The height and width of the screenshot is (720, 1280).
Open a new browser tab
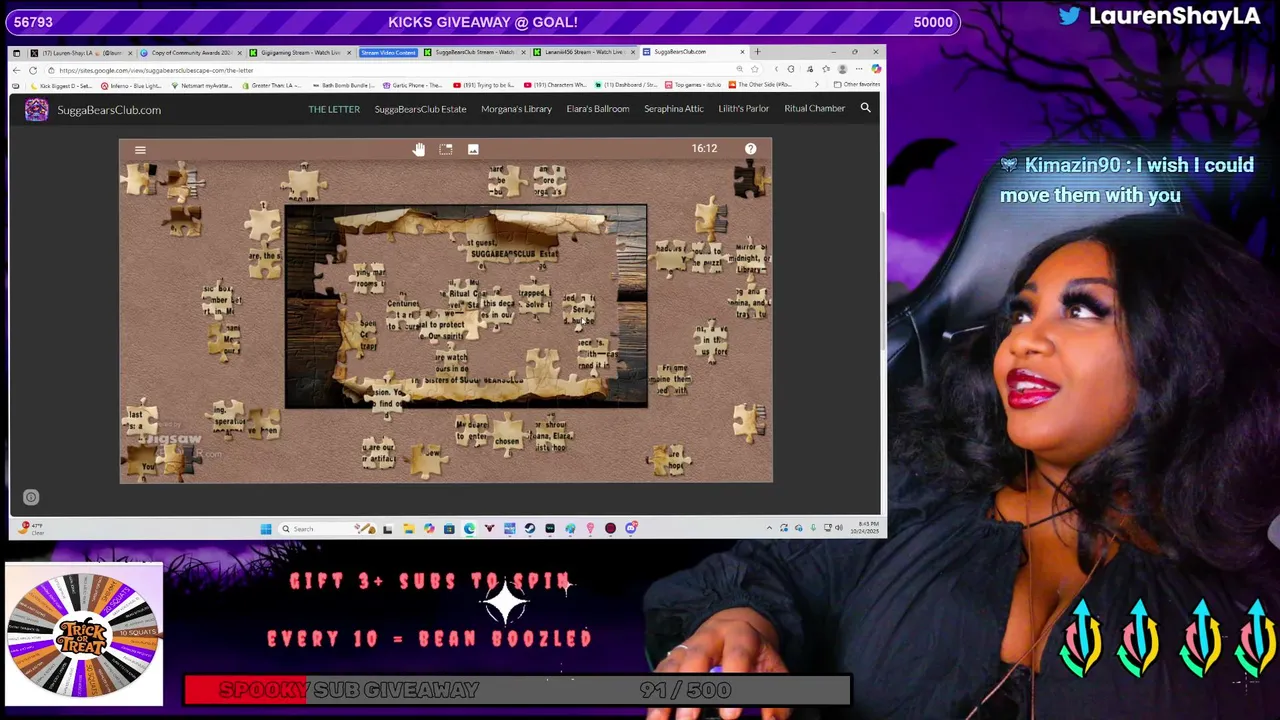757,52
